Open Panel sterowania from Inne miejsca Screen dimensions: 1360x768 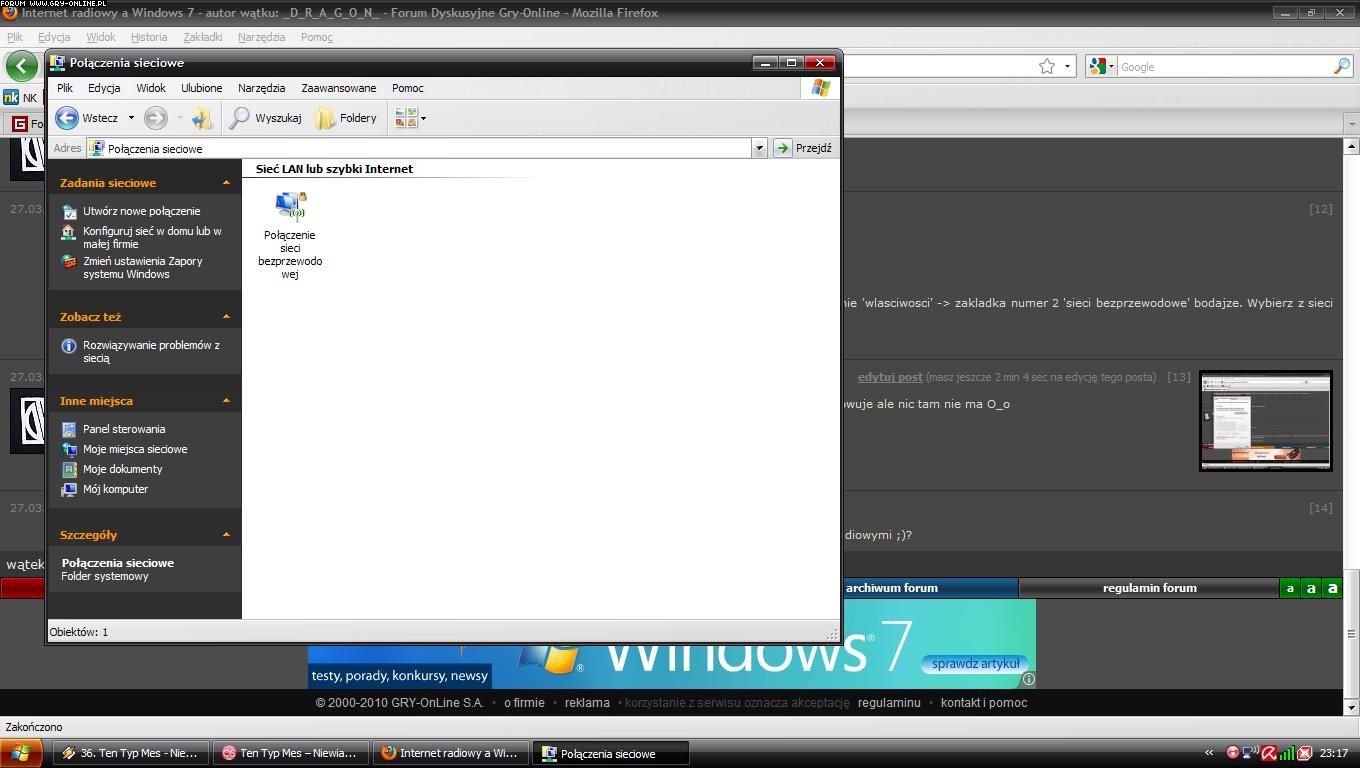(x=124, y=429)
